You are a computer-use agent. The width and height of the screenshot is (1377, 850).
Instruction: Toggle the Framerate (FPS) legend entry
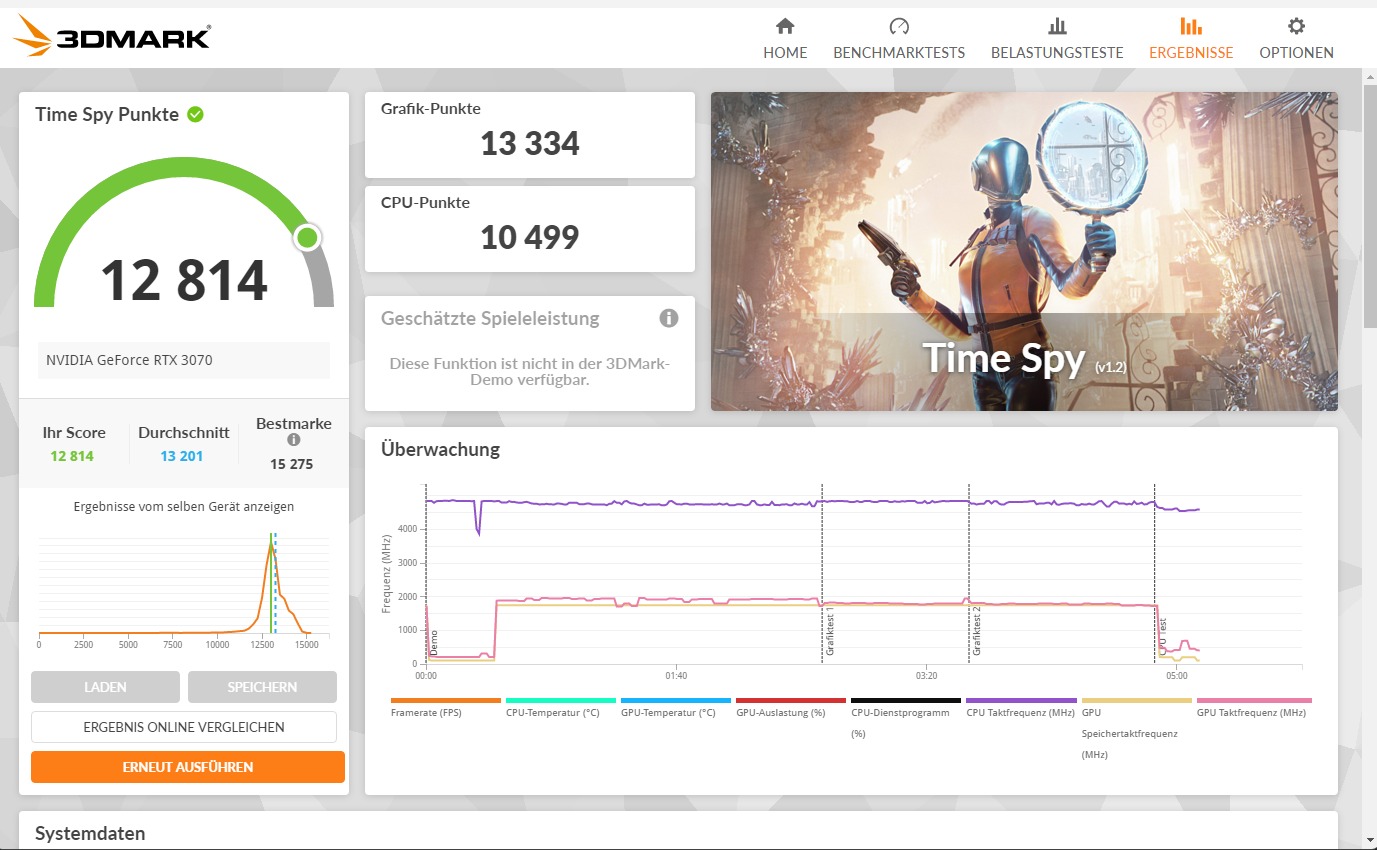(446, 707)
